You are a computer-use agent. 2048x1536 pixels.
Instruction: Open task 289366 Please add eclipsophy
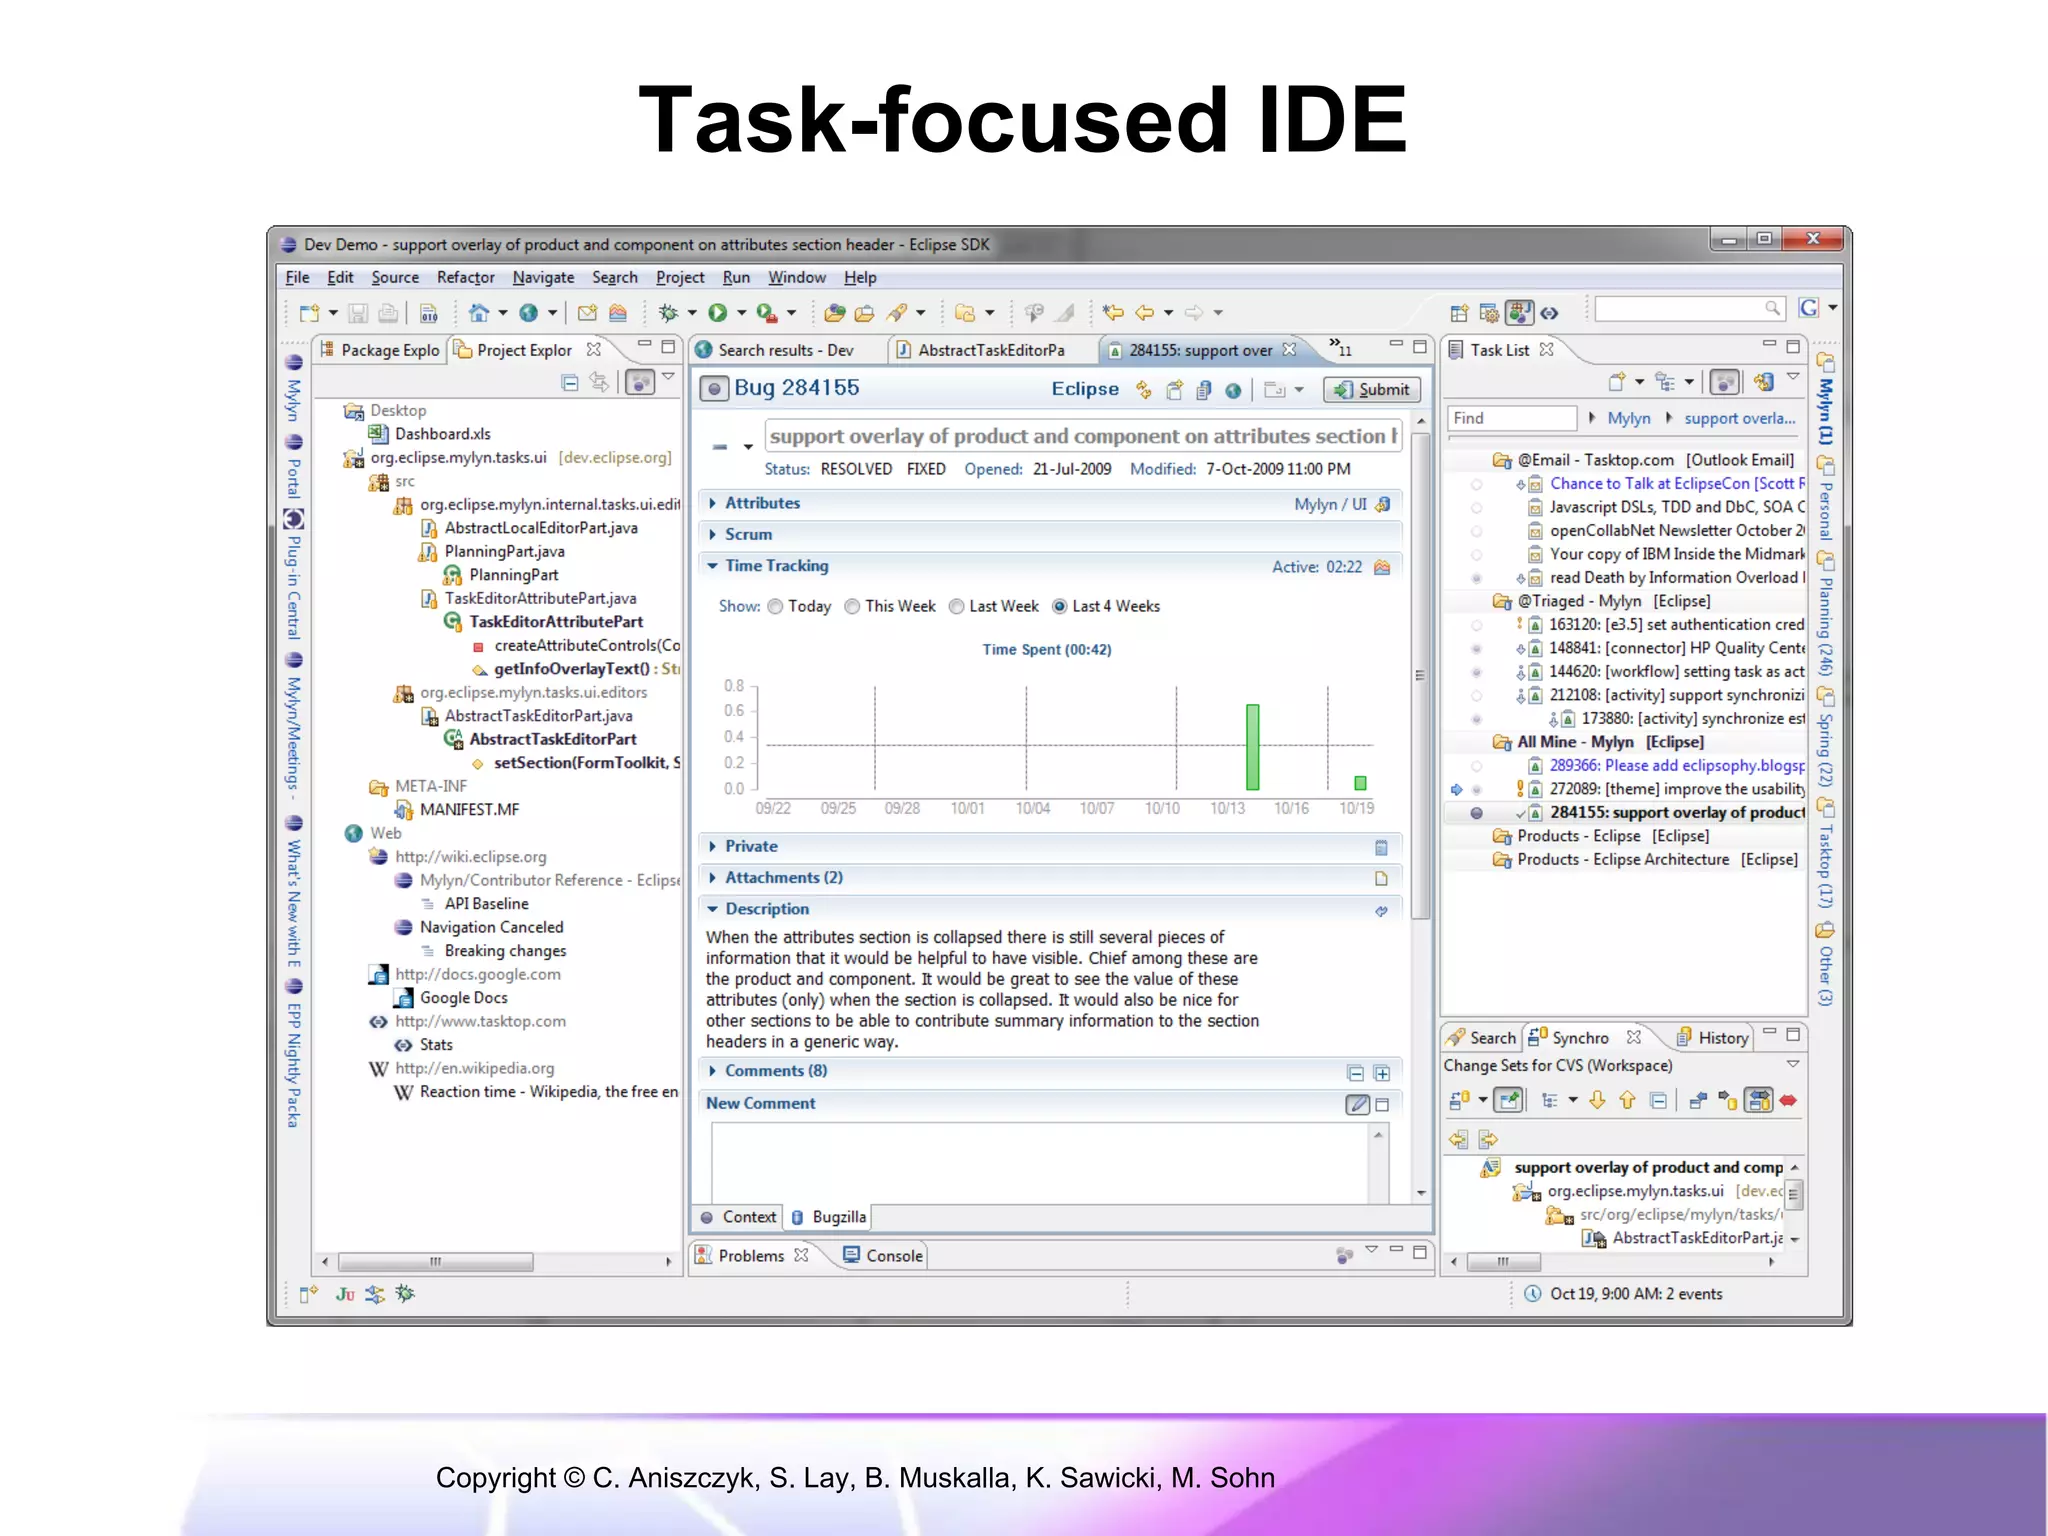(1676, 766)
